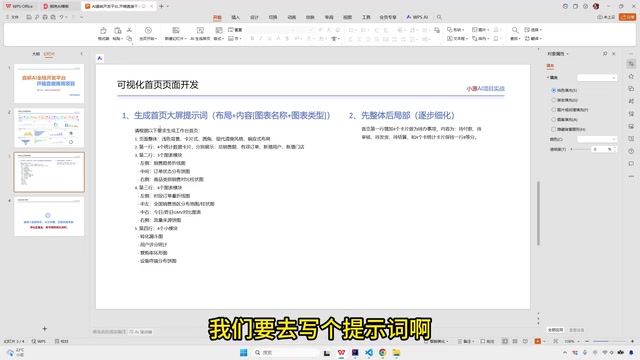Viewport: 640px width, 360px height.
Task: Select slide 1 thumbnail
Action: [49, 83]
